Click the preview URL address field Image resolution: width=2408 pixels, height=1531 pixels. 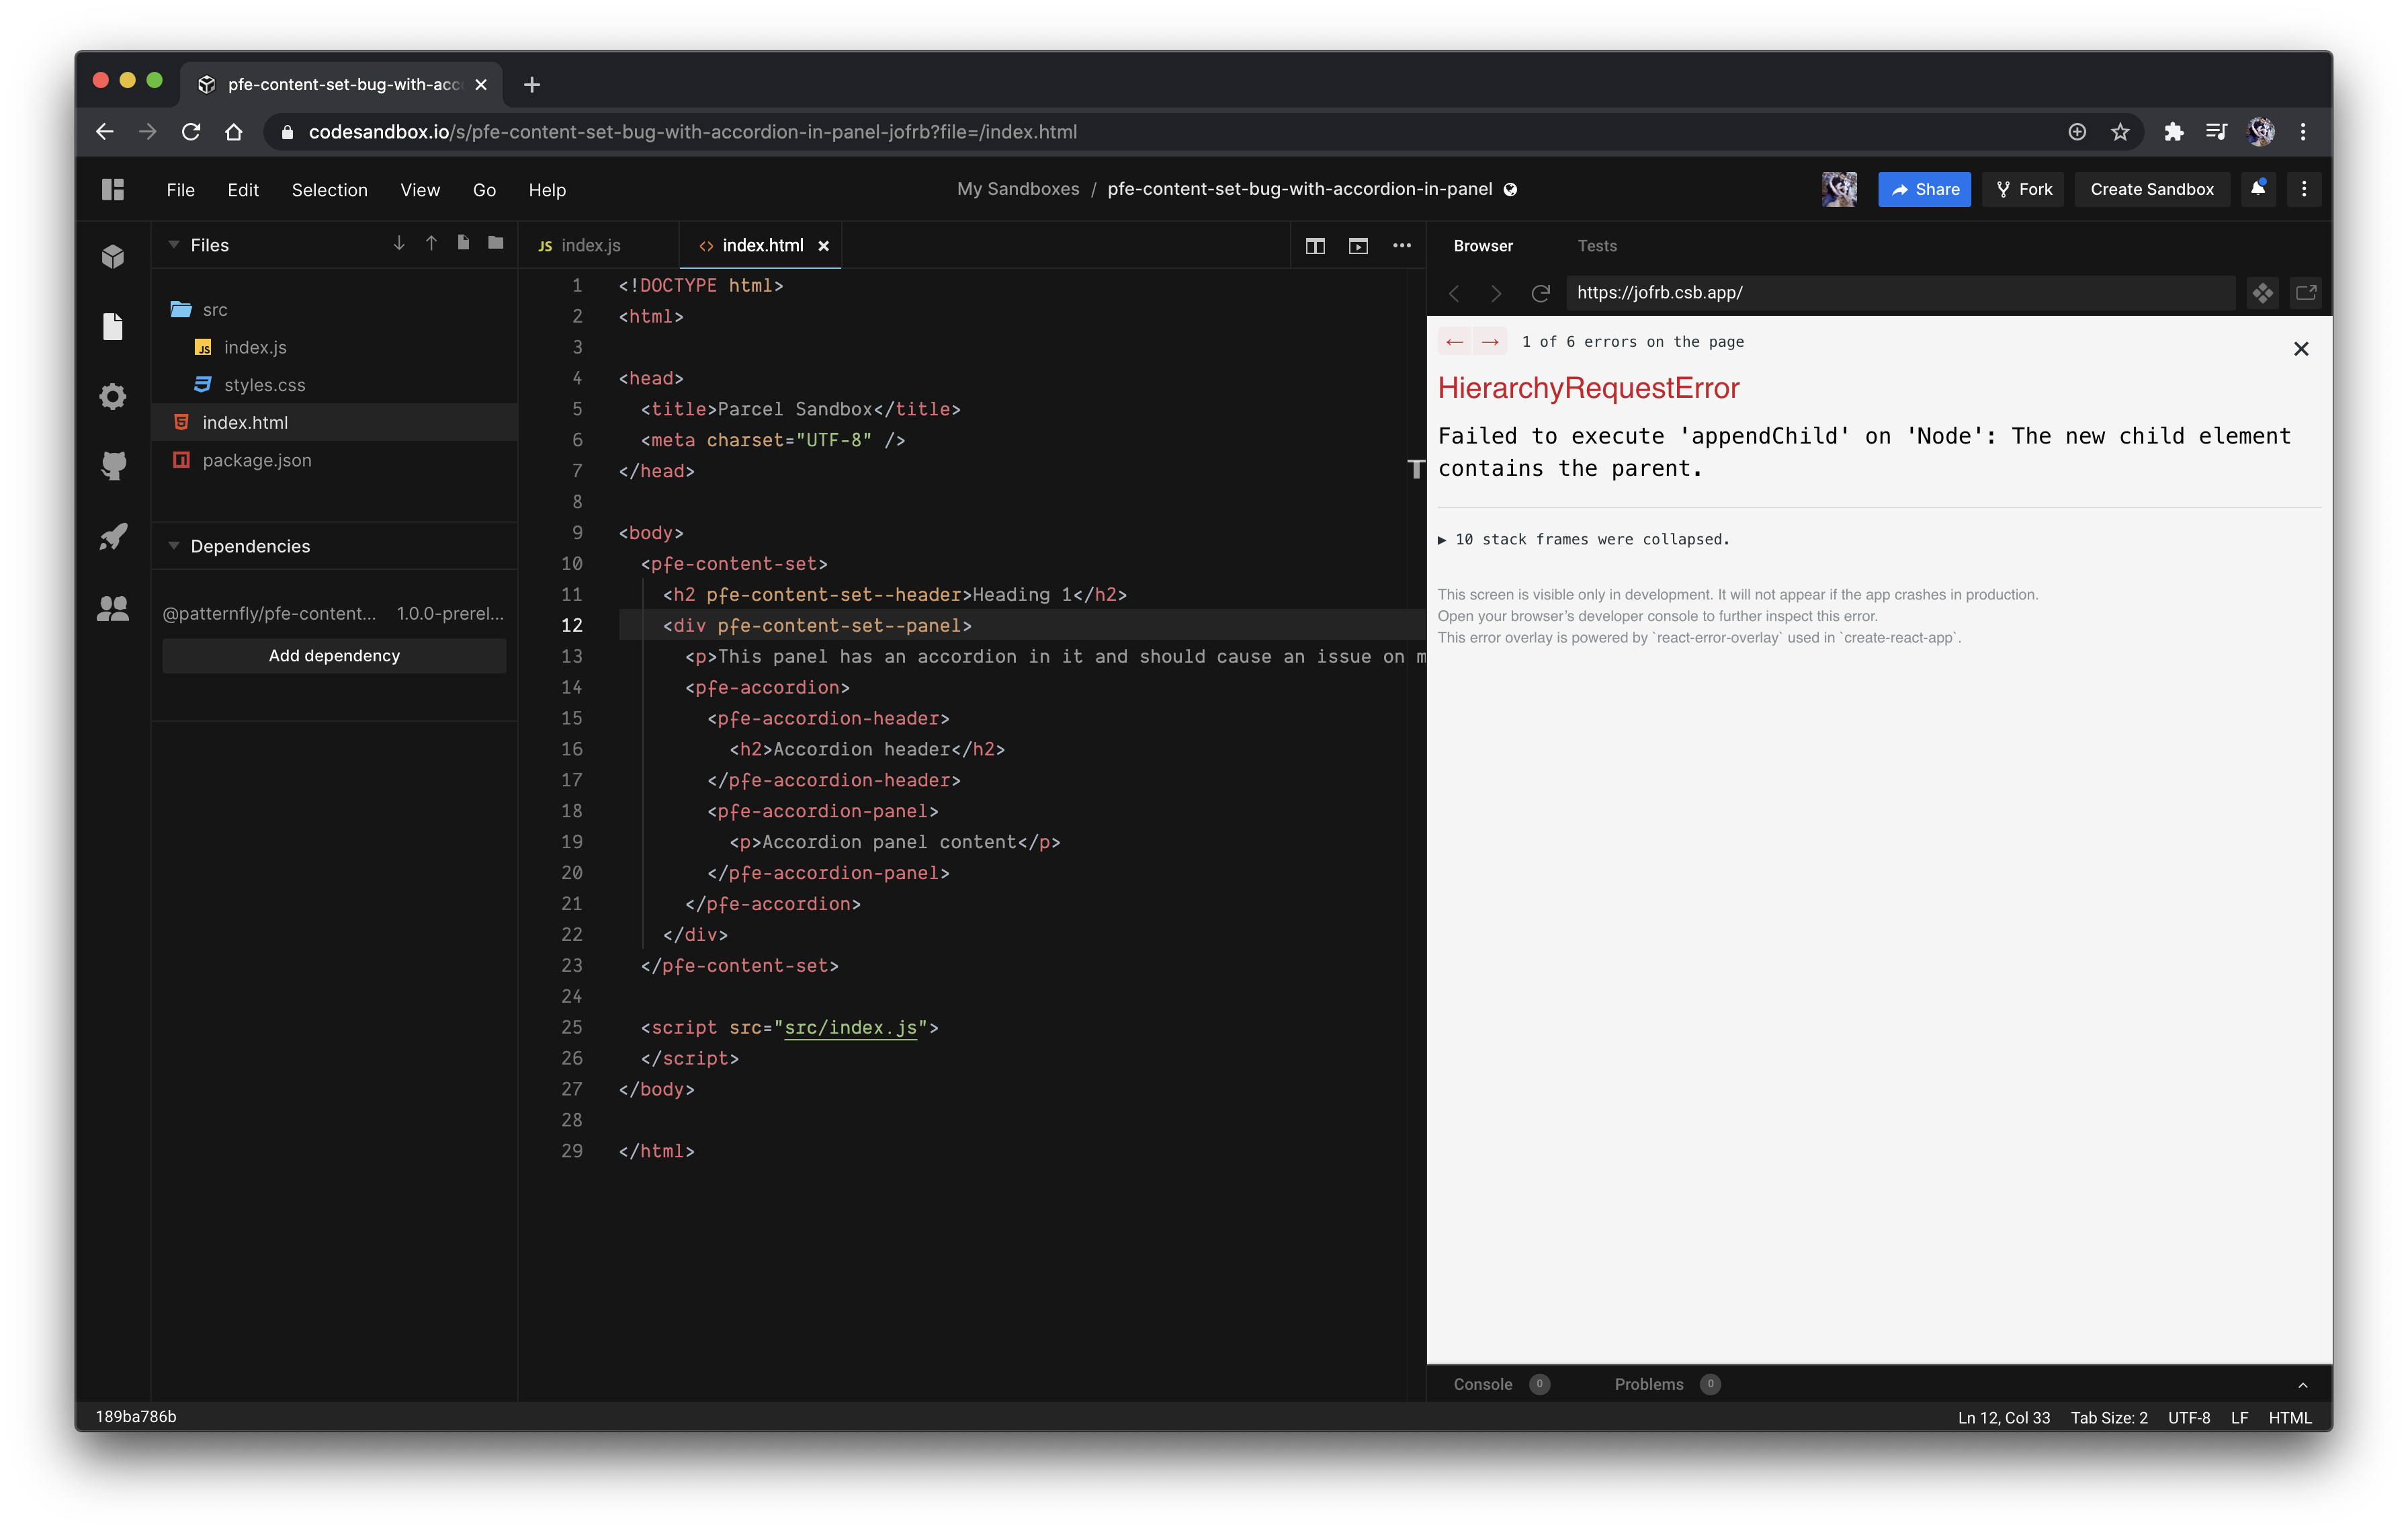point(1900,293)
